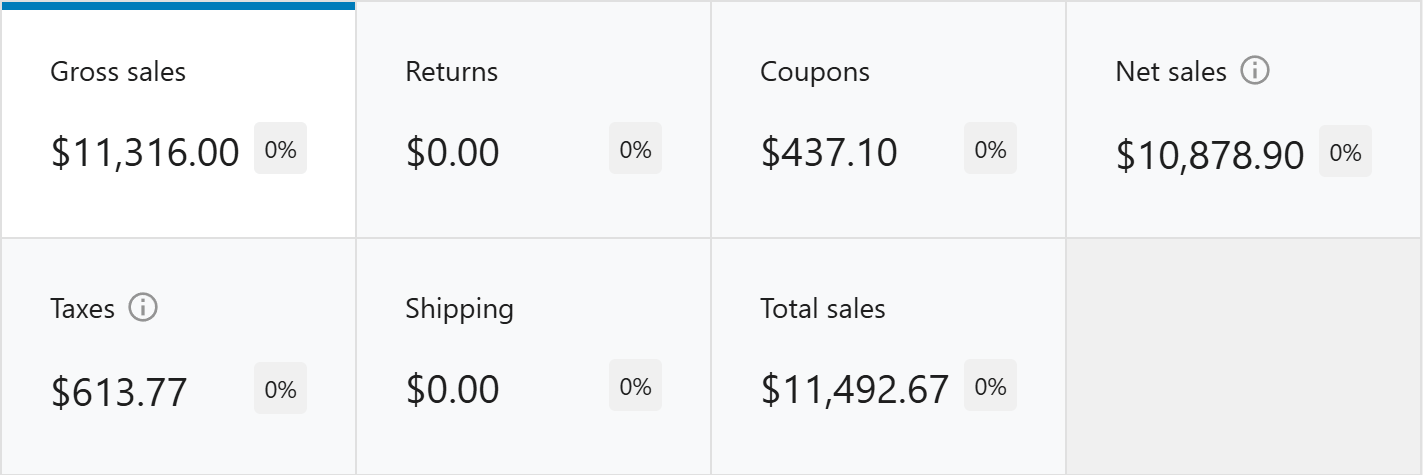Switch to the Net sales tile

pyautogui.click(x=1244, y=120)
